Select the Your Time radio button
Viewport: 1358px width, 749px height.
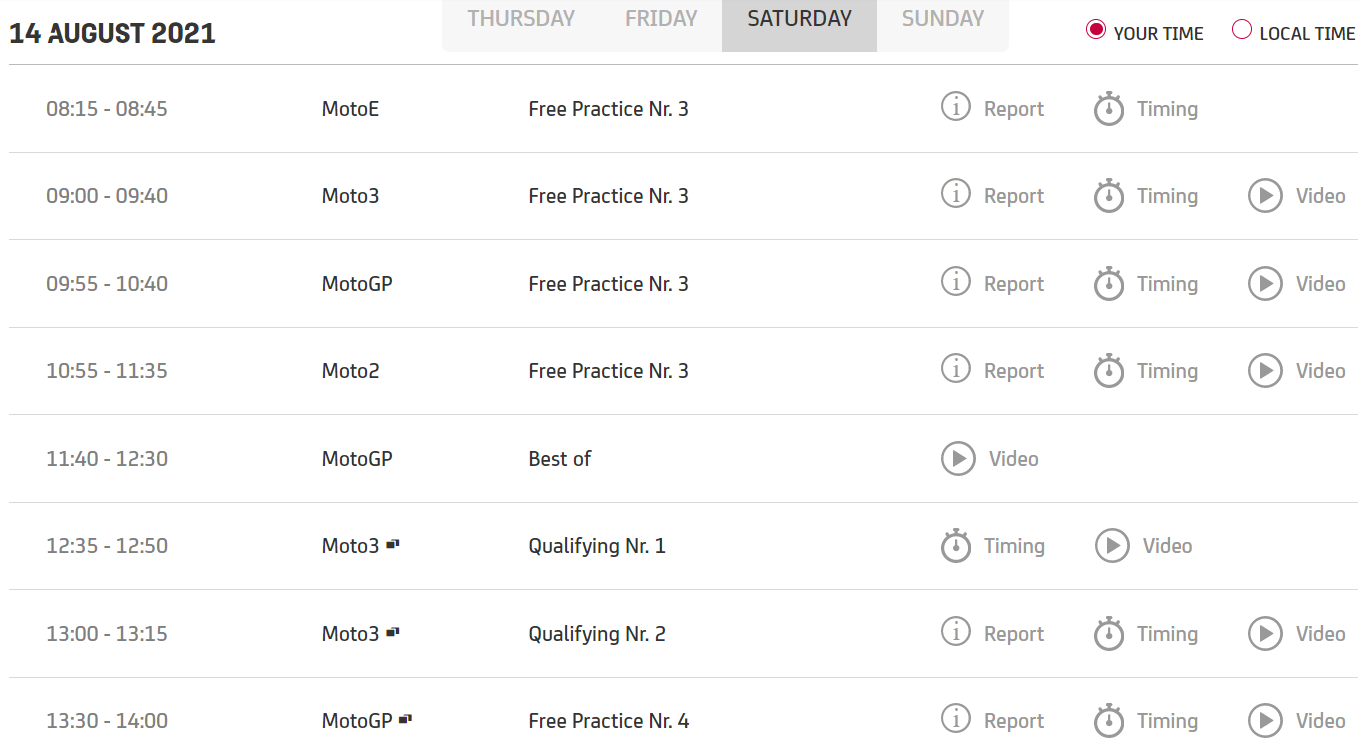pos(1096,30)
